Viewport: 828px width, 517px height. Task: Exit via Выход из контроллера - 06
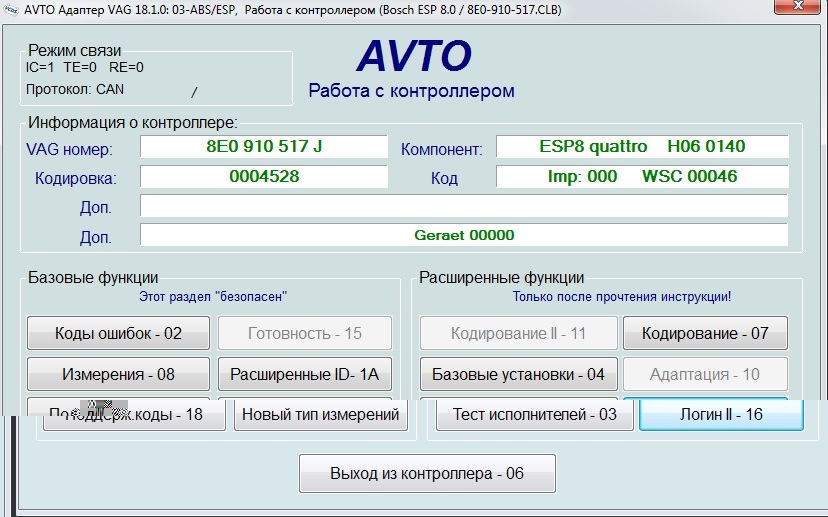427,473
